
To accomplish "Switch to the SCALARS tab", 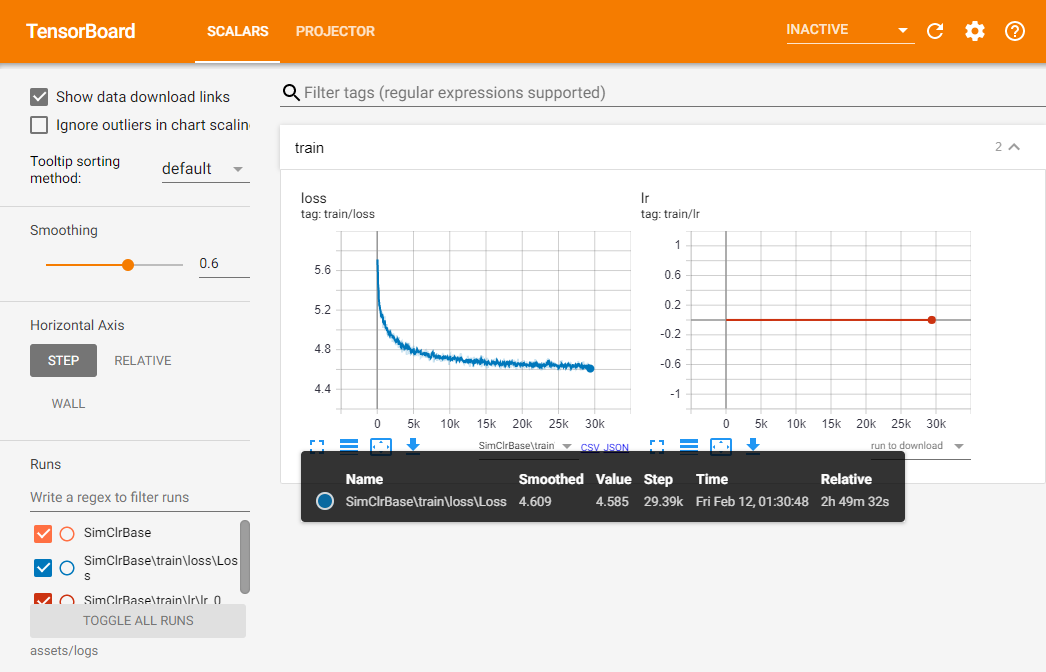I will [x=237, y=31].
